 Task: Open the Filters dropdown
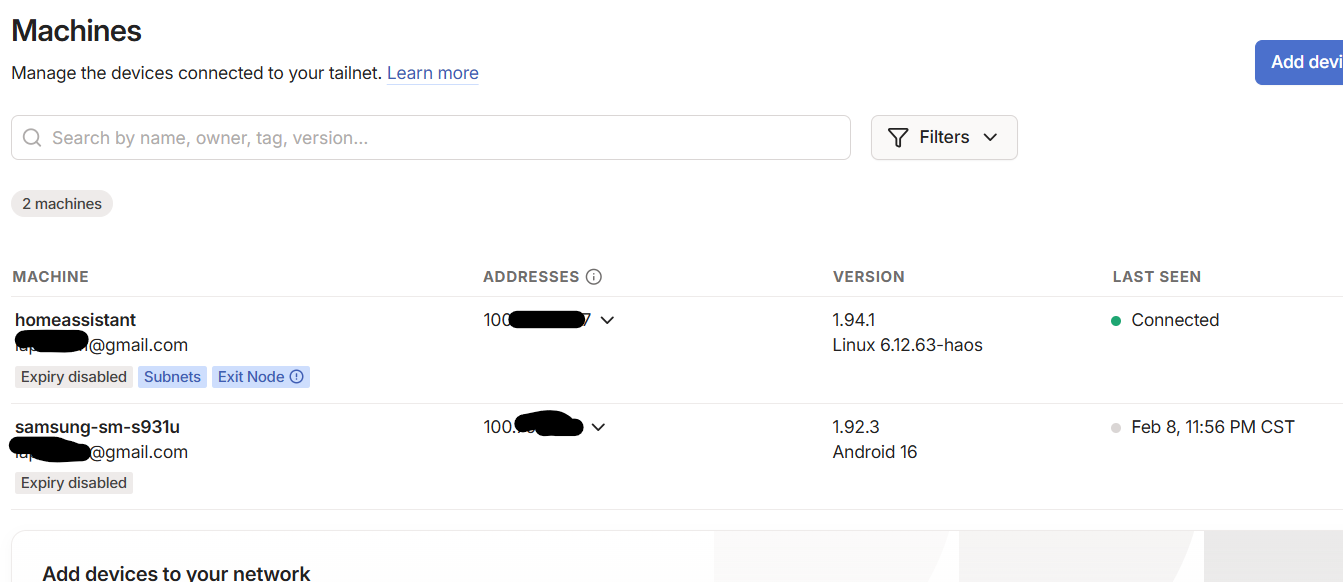click(x=944, y=138)
